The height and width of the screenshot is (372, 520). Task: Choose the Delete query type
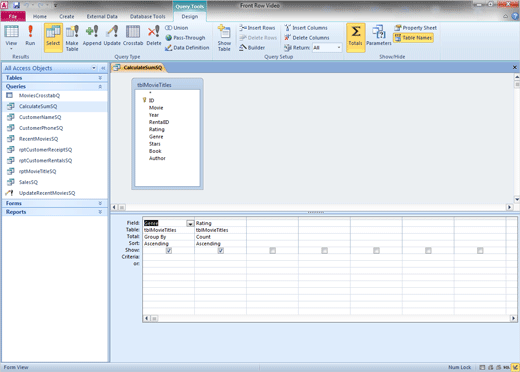click(x=154, y=35)
